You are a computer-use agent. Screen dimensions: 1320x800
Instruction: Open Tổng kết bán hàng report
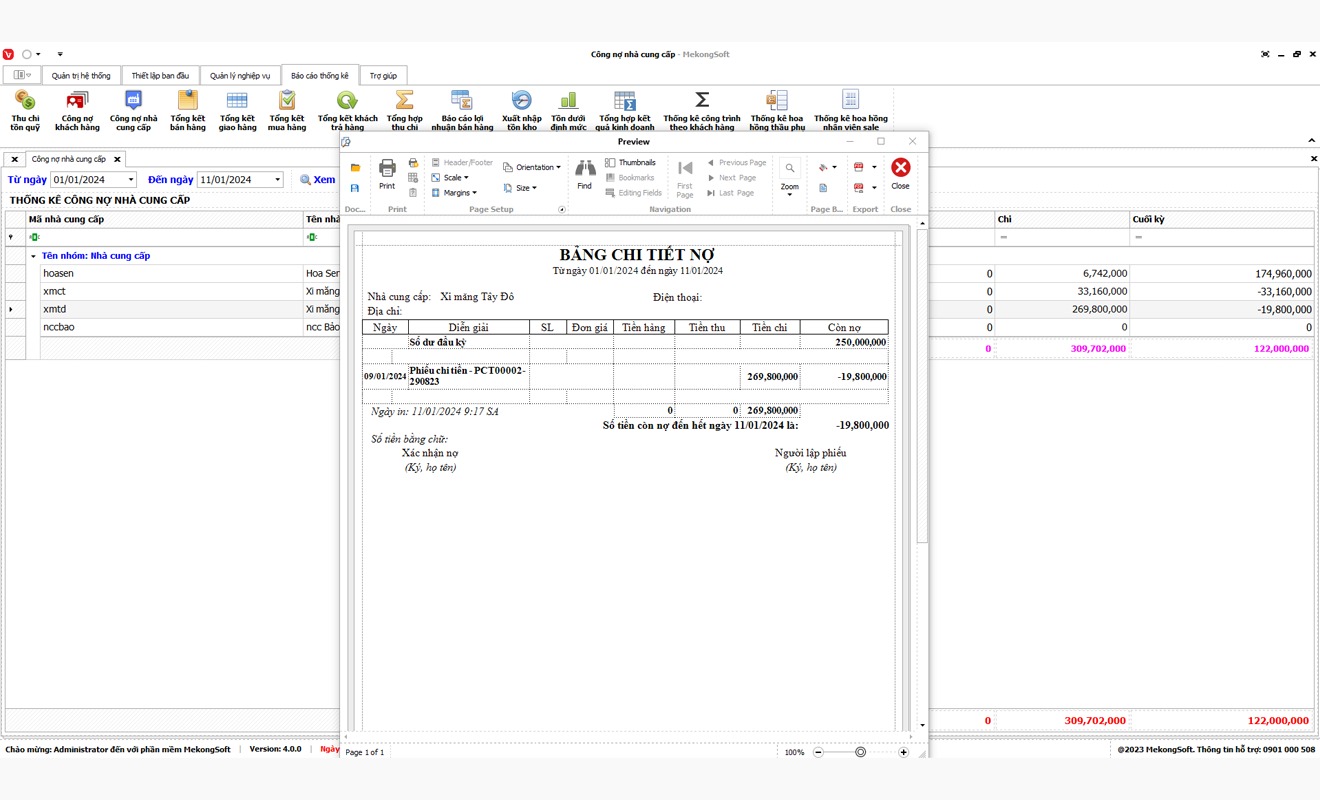(x=187, y=110)
